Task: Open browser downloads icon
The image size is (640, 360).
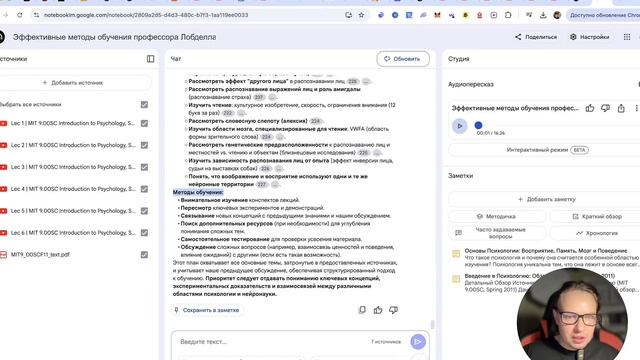Action: click(543, 15)
